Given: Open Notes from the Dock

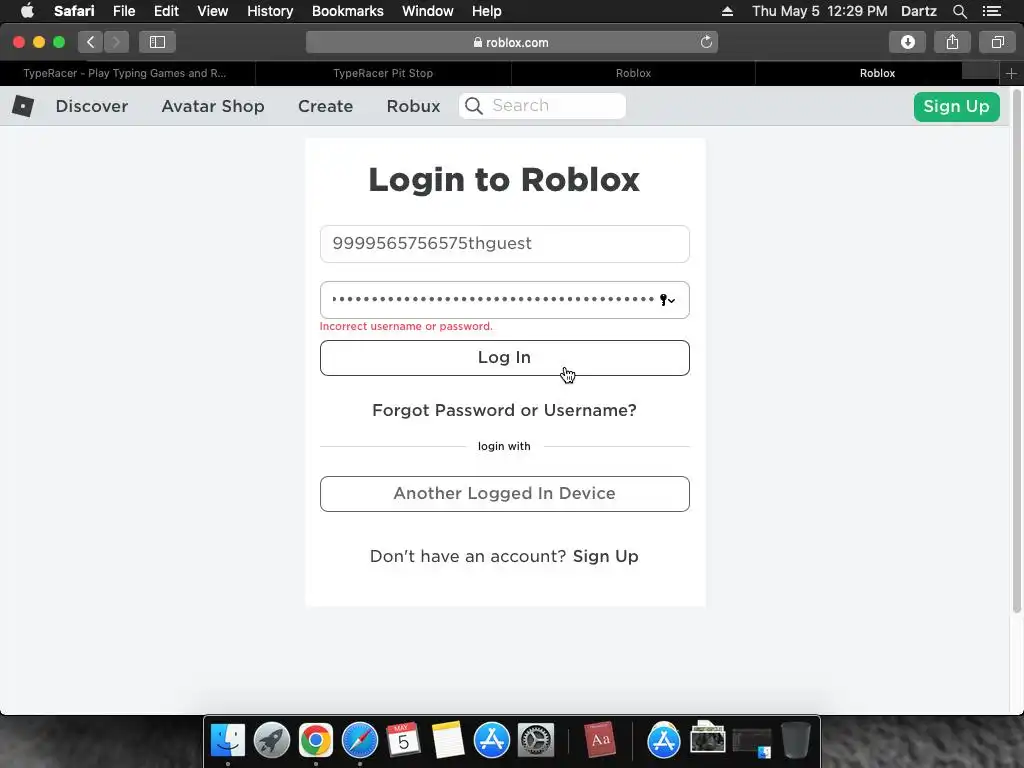Looking at the screenshot, I should point(447,740).
